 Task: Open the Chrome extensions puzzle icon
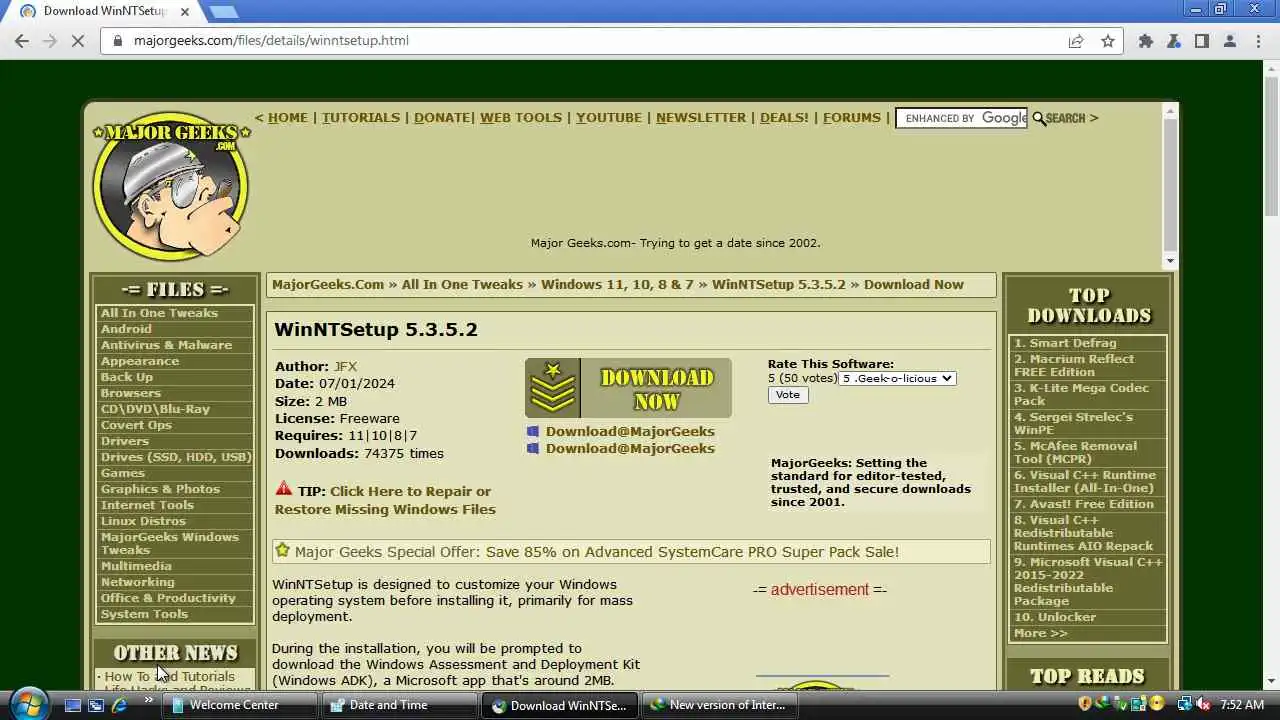click(x=1146, y=41)
